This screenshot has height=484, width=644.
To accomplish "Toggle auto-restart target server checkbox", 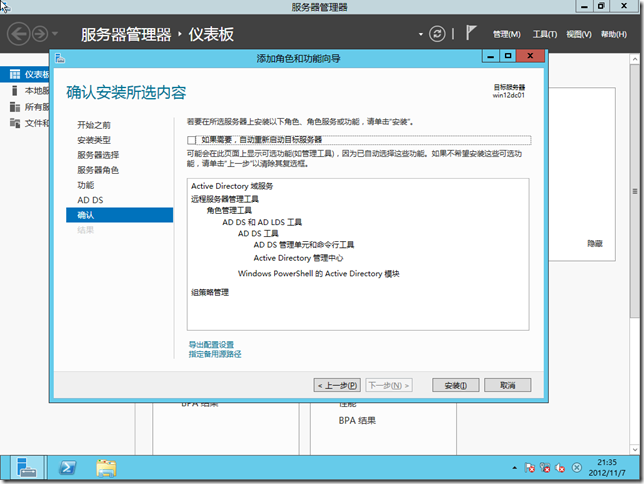I will click(x=191, y=140).
